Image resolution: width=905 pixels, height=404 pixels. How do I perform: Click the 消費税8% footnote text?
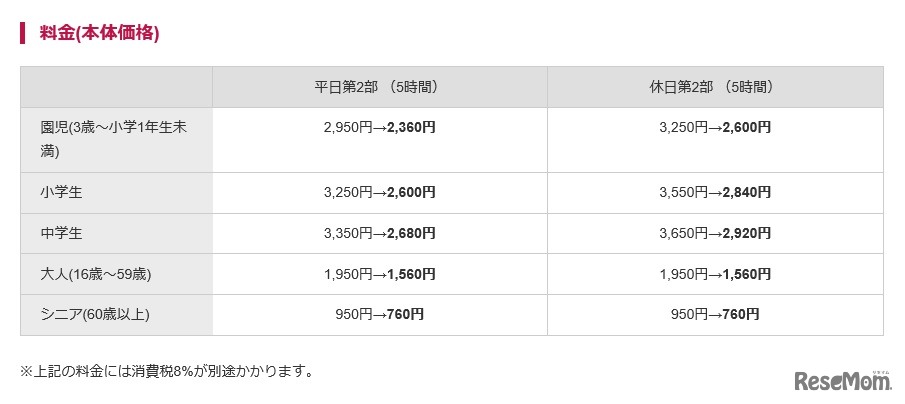[167, 371]
